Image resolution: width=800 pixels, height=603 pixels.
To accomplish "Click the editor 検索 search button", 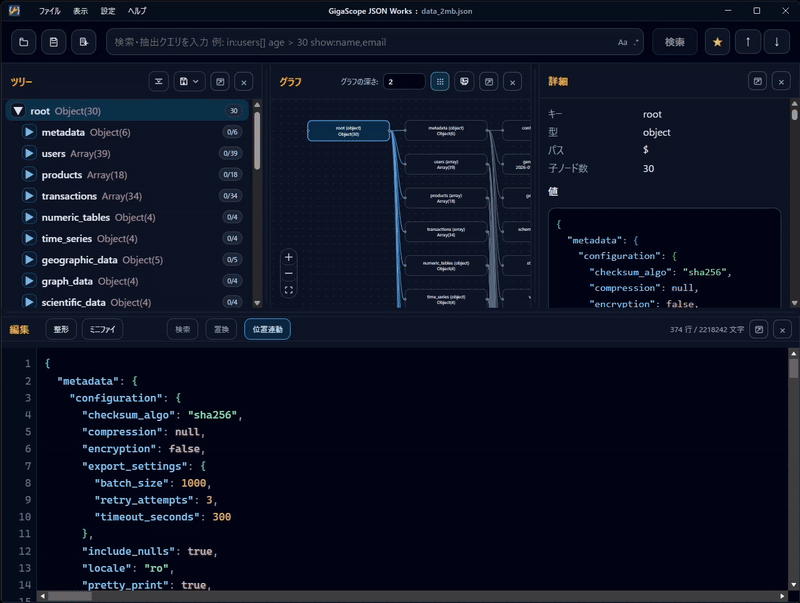I will click(x=183, y=329).
